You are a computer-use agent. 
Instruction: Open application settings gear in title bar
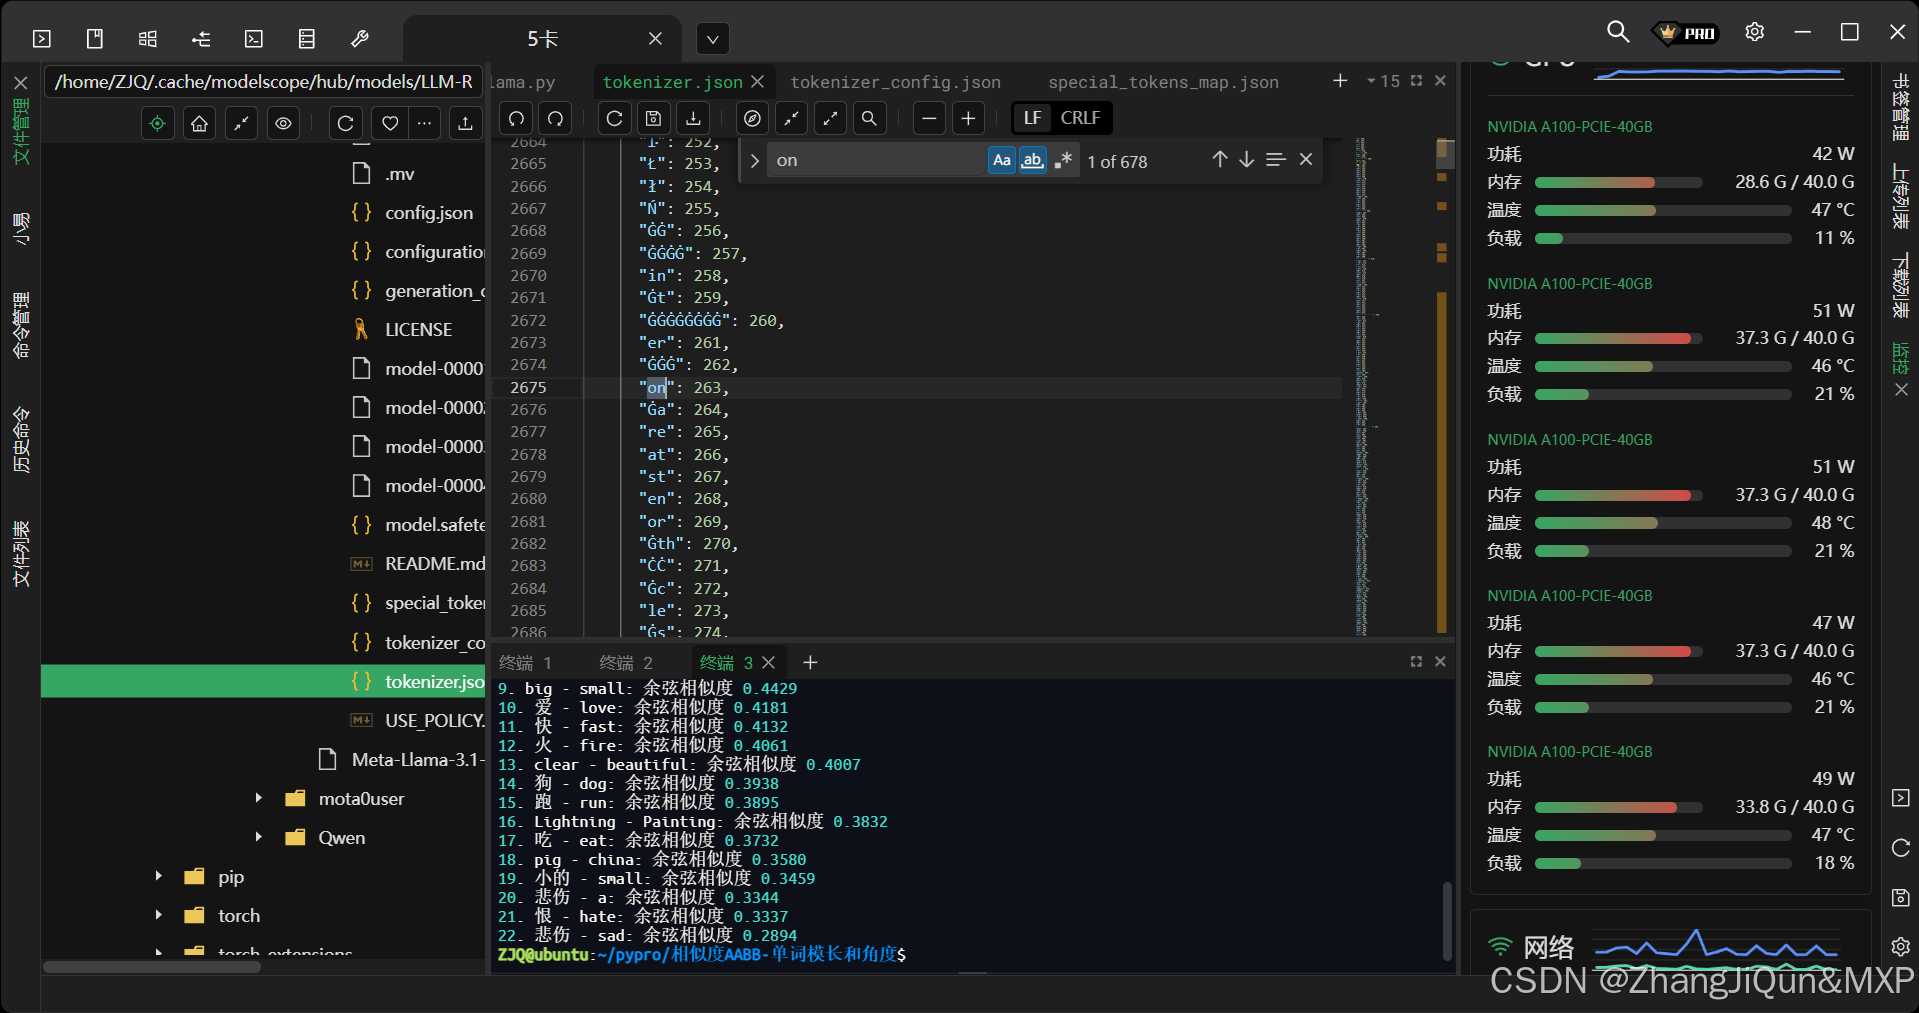tap(1754, 32)
